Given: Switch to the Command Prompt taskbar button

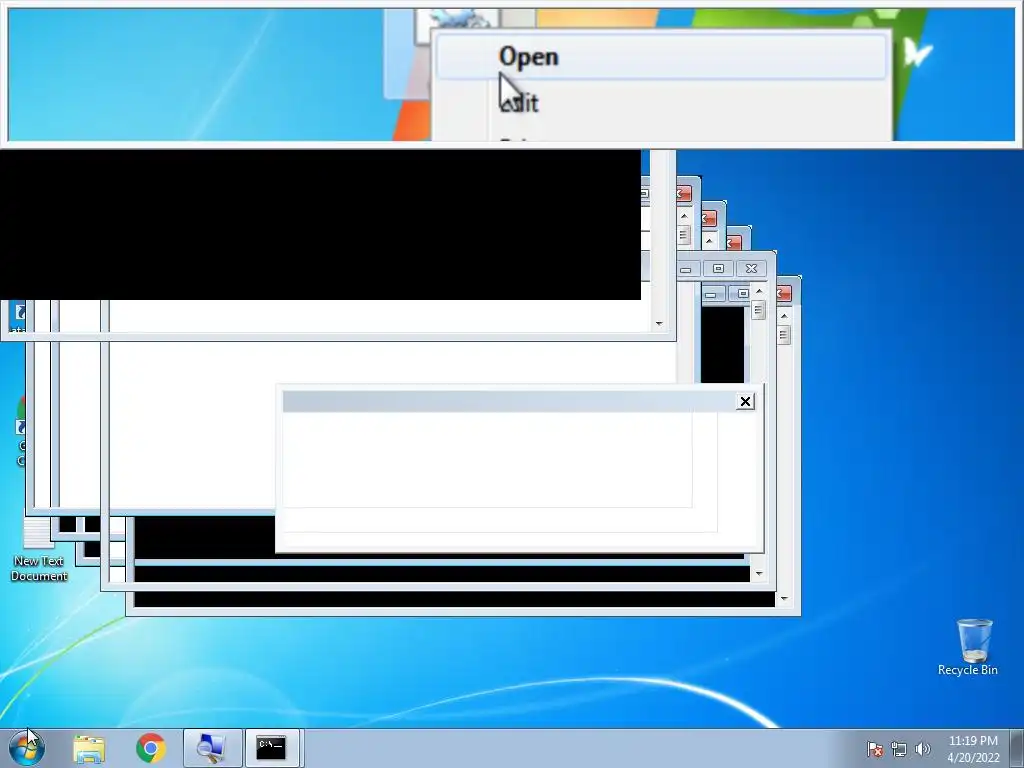Looking at the screenshot, I should click(x=272, y=748).
